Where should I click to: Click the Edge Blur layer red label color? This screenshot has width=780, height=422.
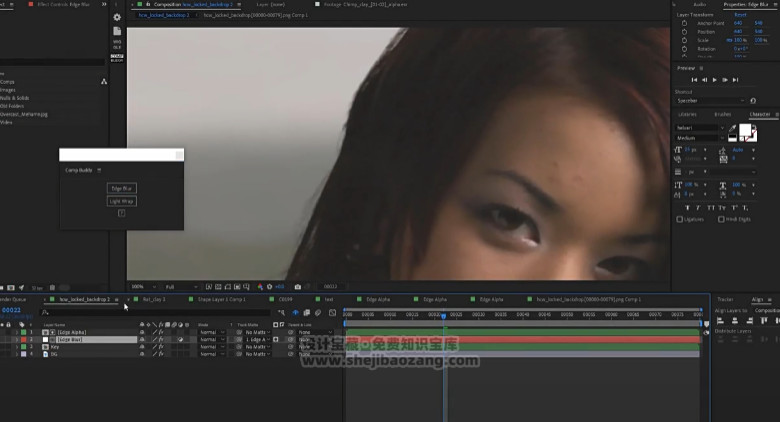click(x=23, y=339)
